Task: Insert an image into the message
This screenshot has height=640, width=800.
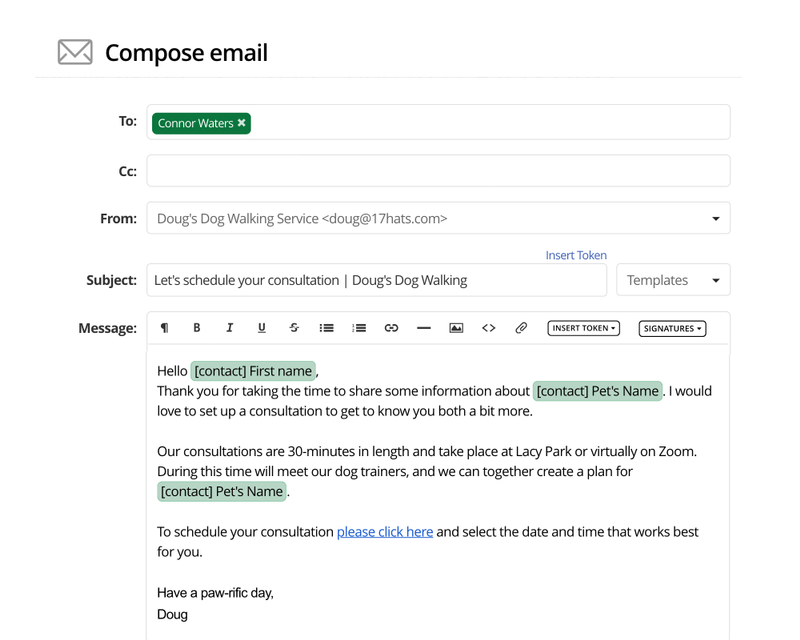Action: click(x=455, y=328)
